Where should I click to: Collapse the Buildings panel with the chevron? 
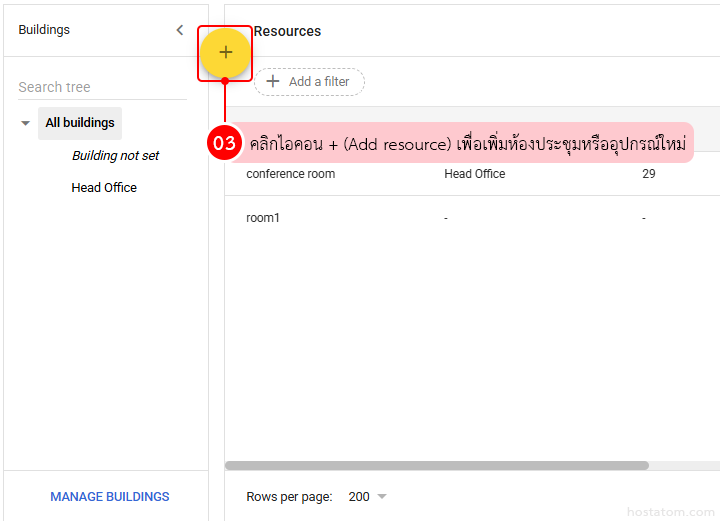point(180,30)
